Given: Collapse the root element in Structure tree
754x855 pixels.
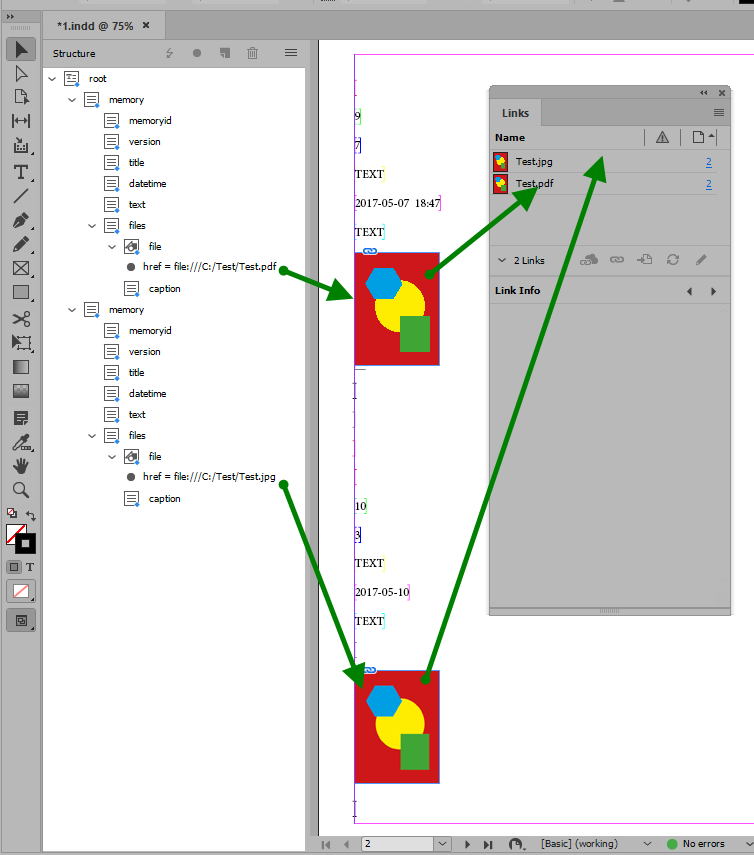Looking at the screenshot, I should [52, 79].
